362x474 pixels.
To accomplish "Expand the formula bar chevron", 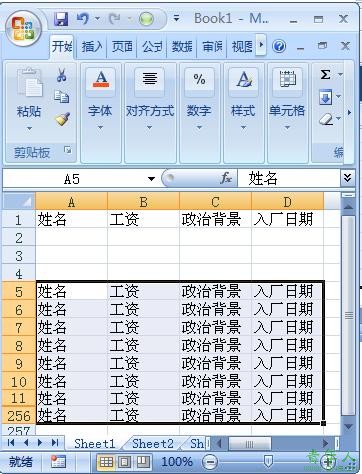I will point(347,178).
